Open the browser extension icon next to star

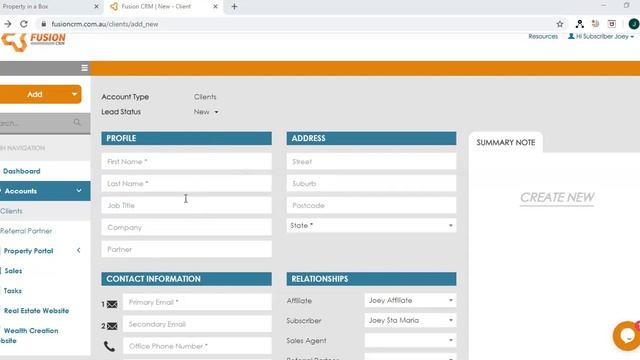[579, 24]
